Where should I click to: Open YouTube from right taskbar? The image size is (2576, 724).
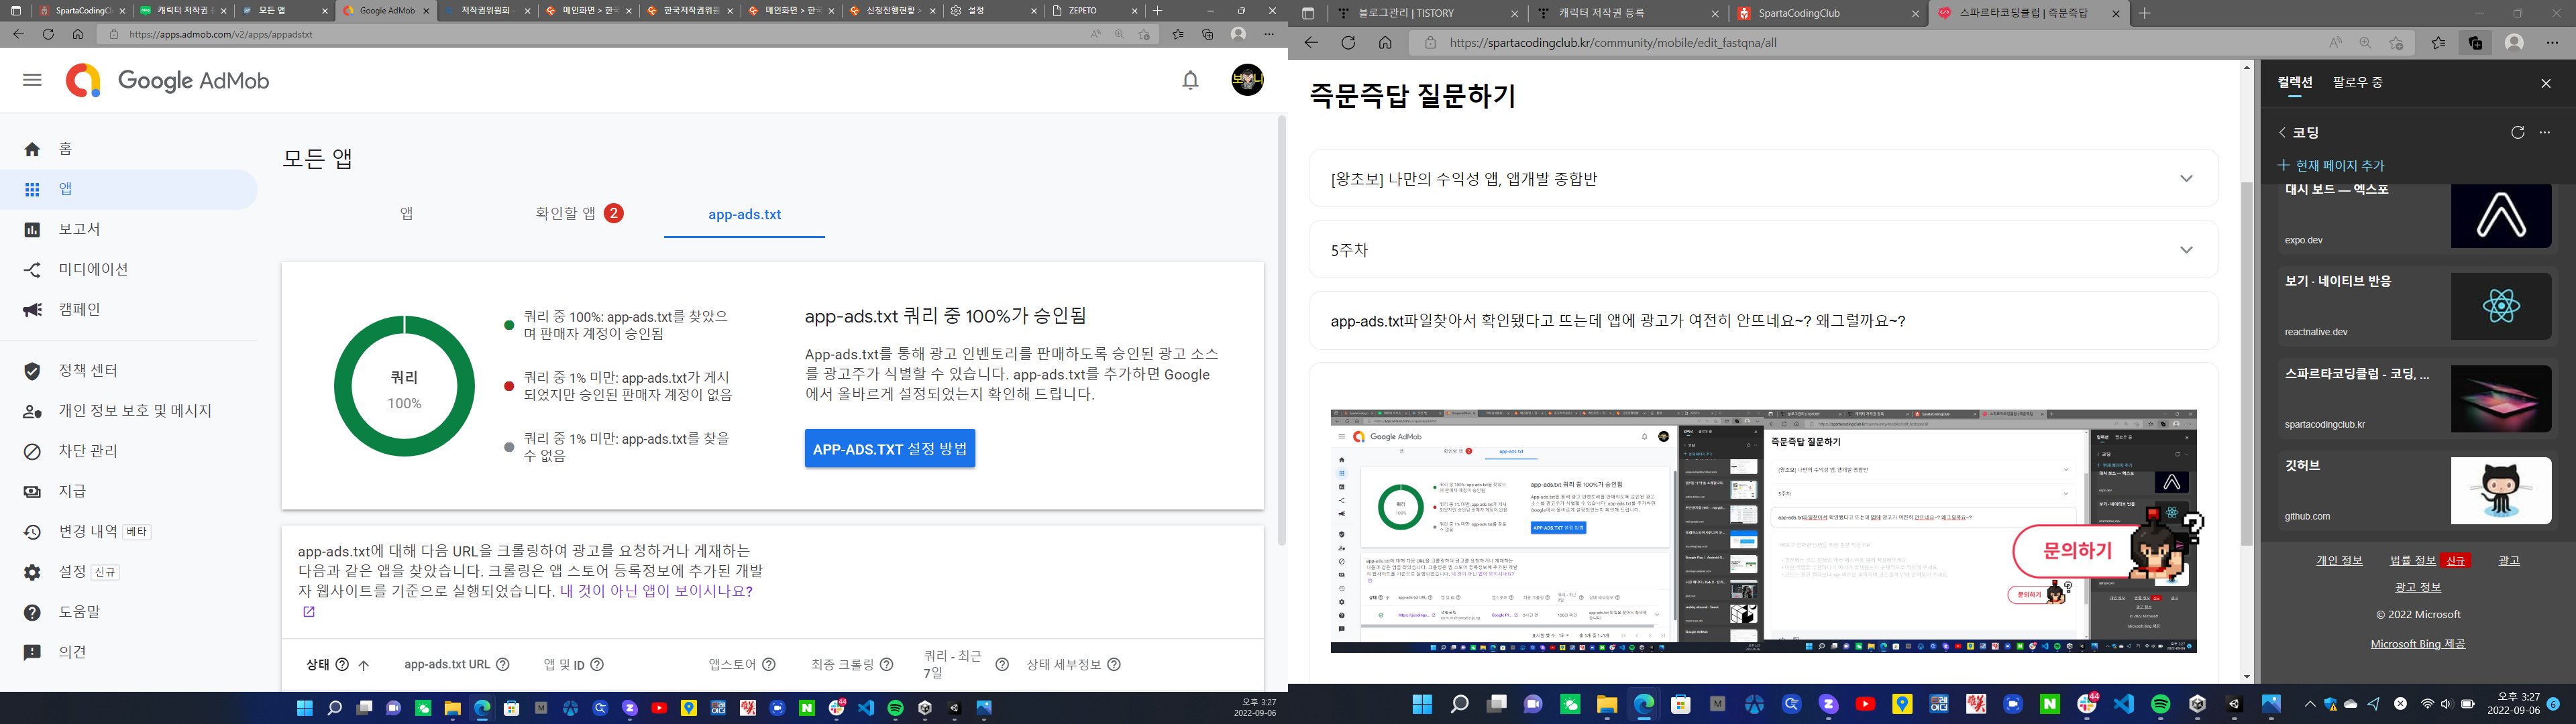click(1864, 704)
